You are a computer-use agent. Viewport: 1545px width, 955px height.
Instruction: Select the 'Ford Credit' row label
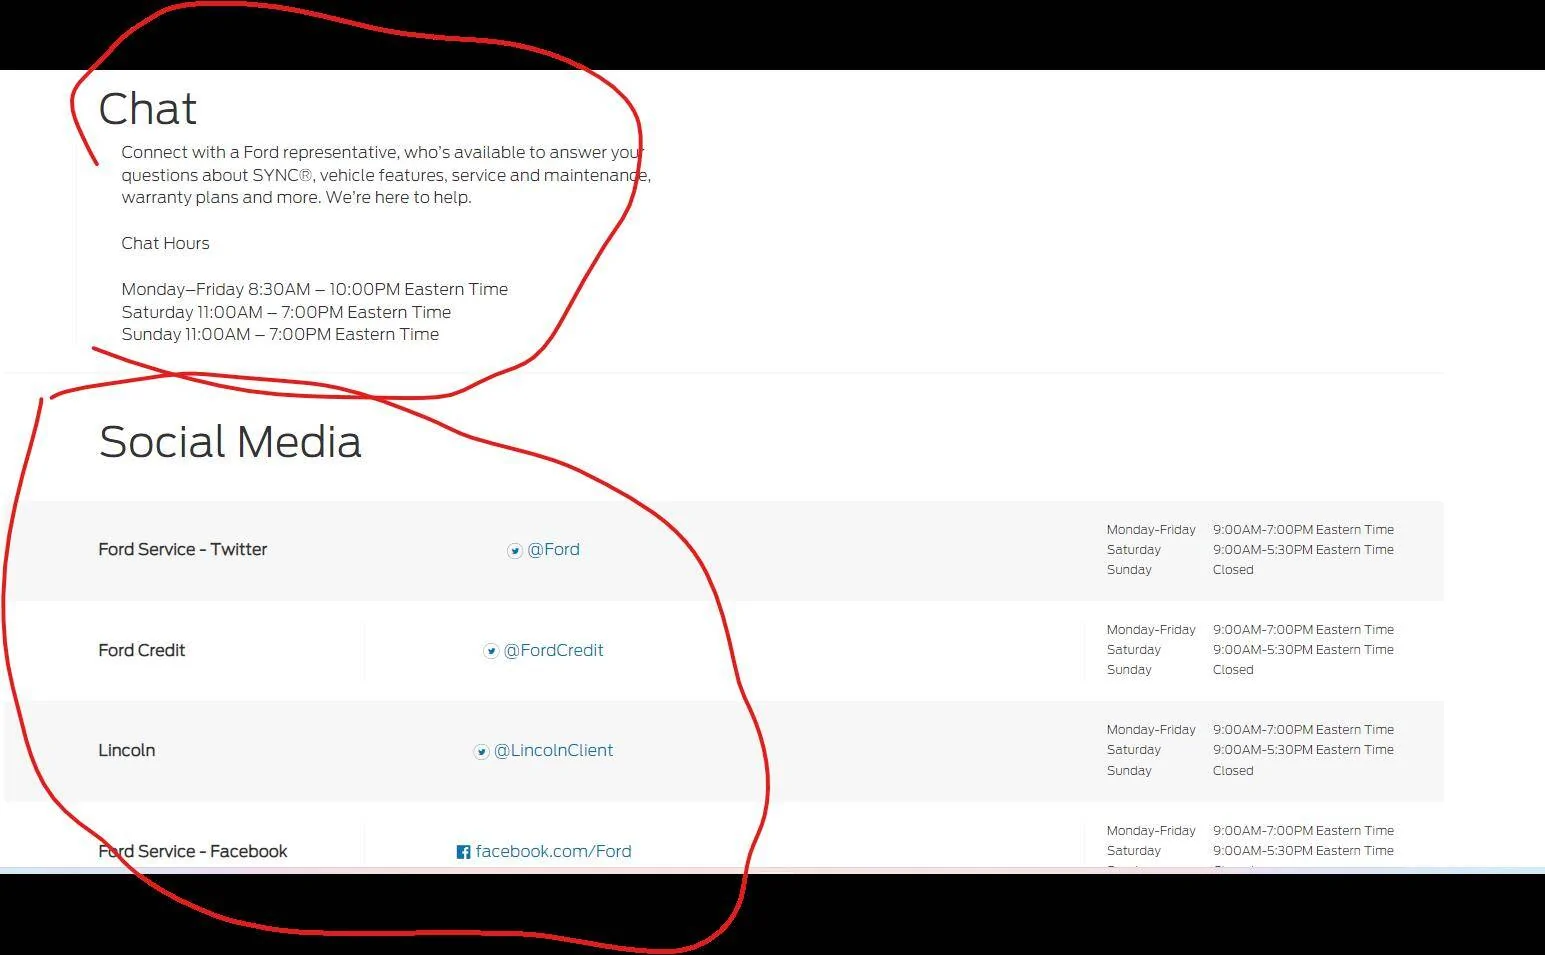pos(142,650)
